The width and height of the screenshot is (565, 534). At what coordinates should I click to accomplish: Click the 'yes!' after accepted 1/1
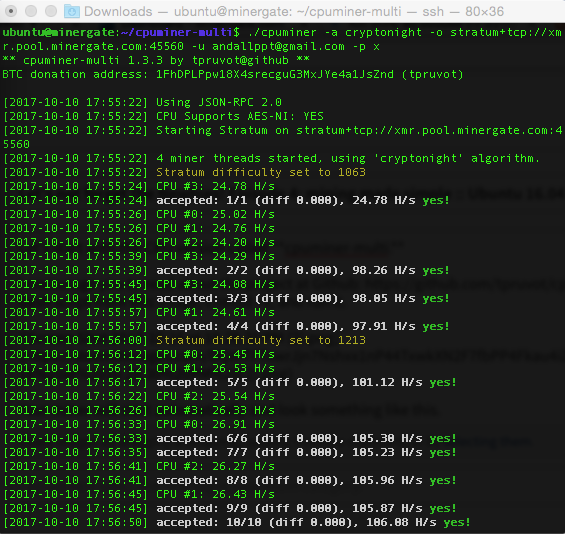point(436,200)
